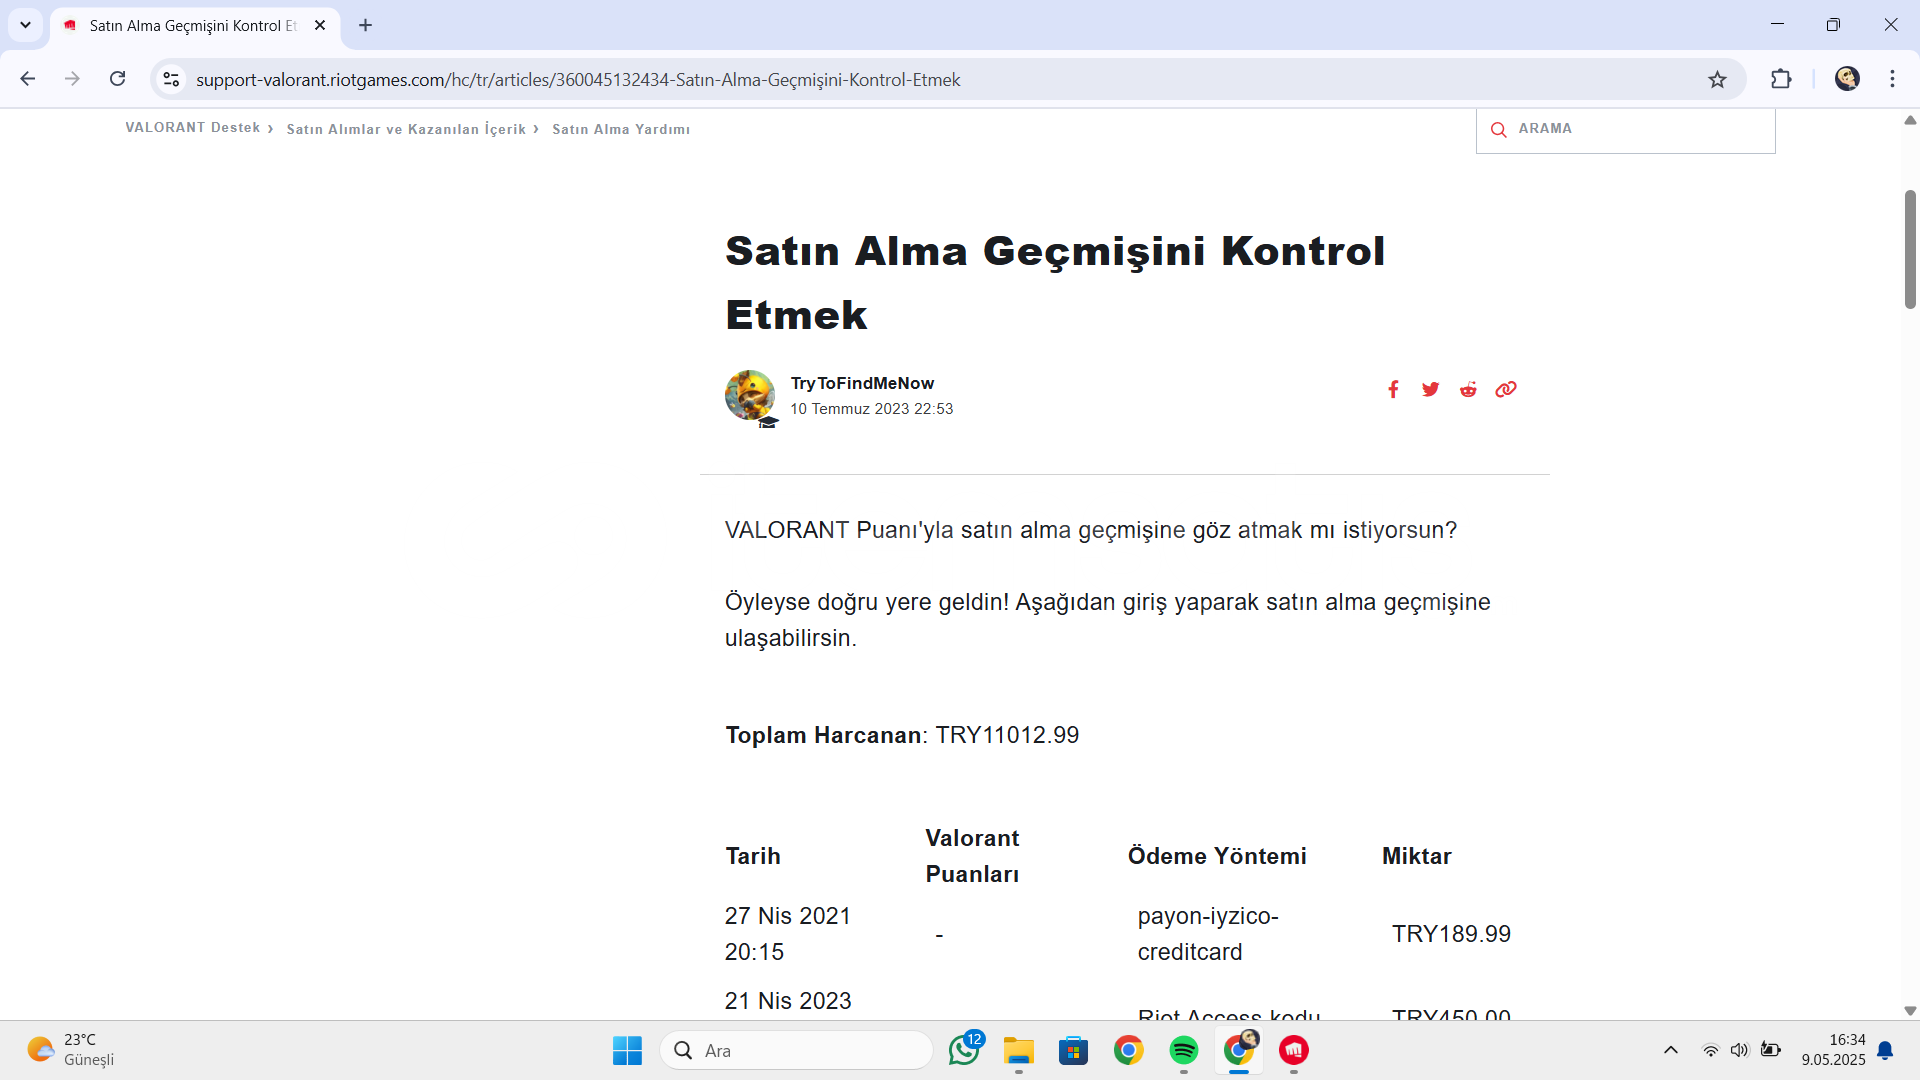Show hidden system tray icons

coord(1671,1050)
